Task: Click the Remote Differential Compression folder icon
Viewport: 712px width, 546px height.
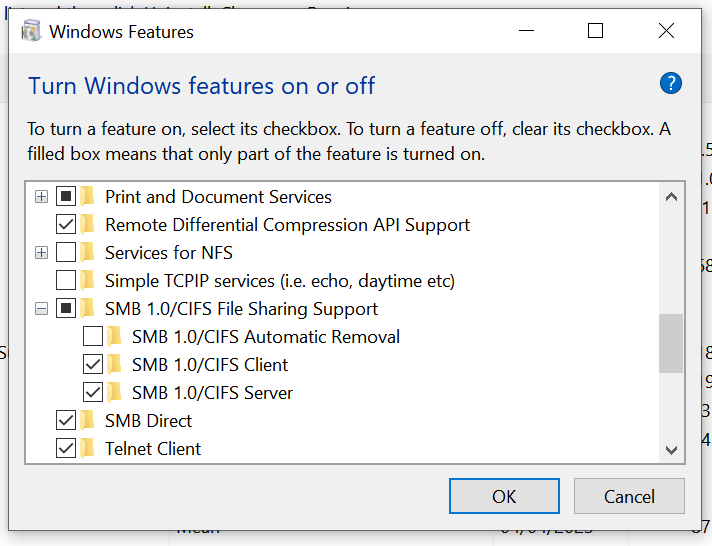Action: [x=88, y=224]
